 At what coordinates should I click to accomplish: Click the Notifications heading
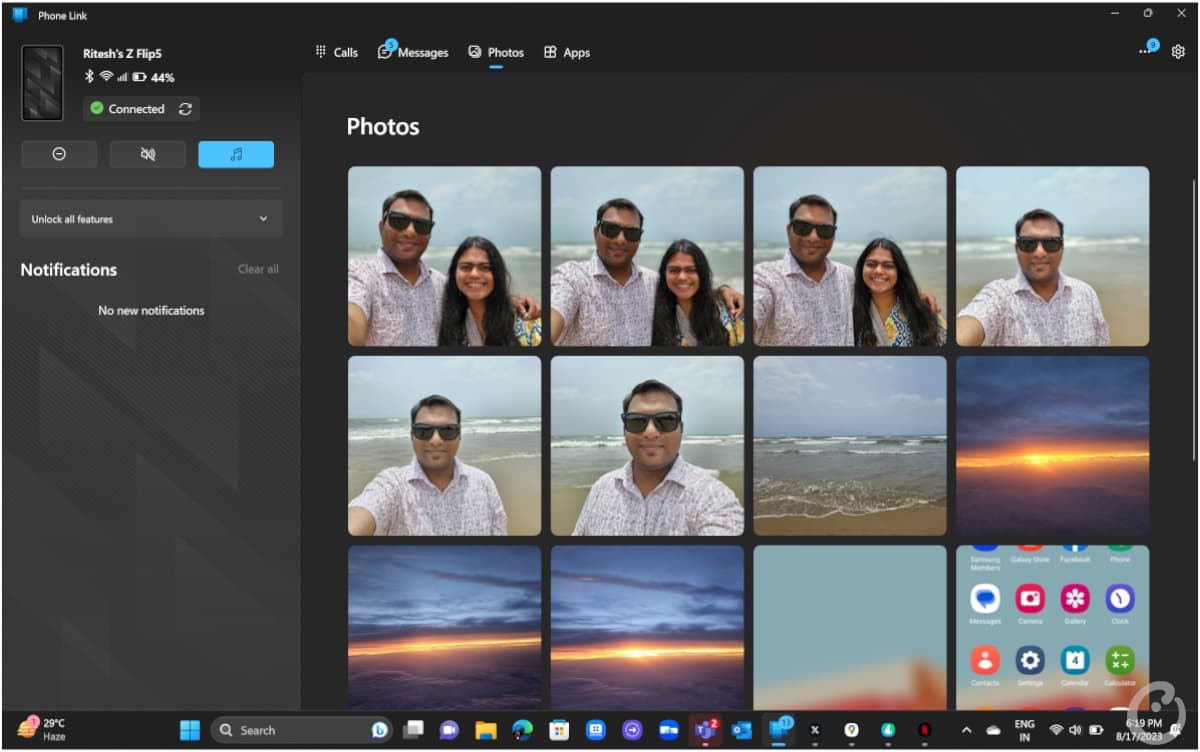69,269
